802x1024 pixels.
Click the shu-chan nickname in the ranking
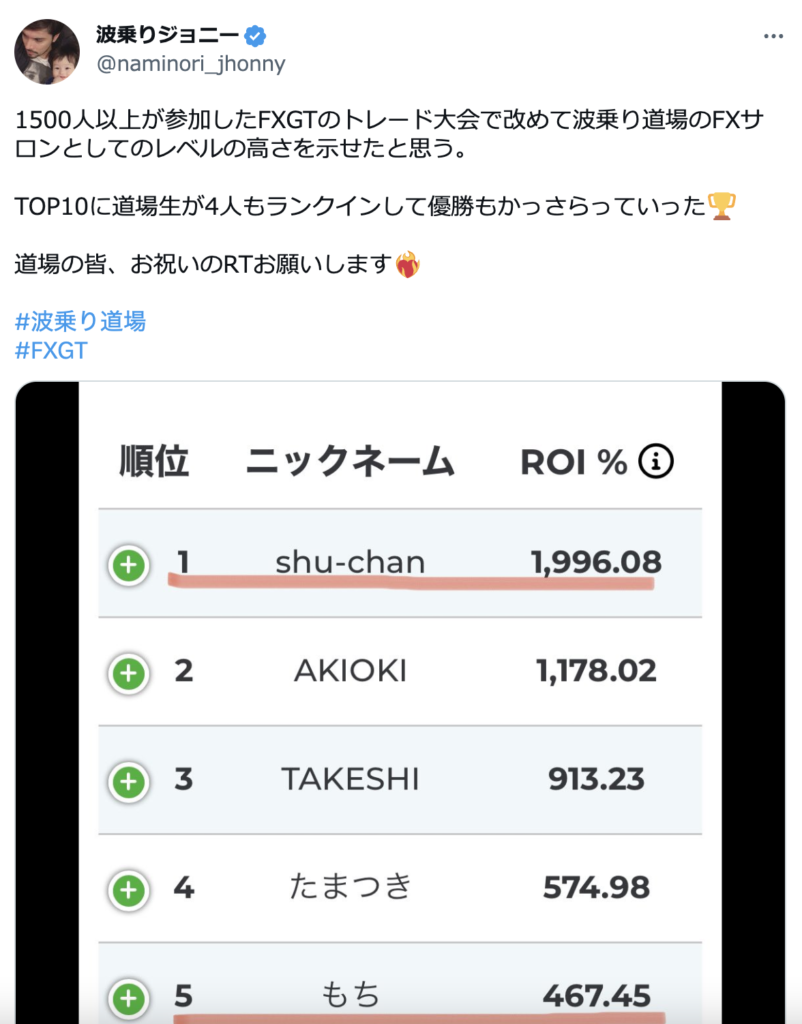pos(350,562)
